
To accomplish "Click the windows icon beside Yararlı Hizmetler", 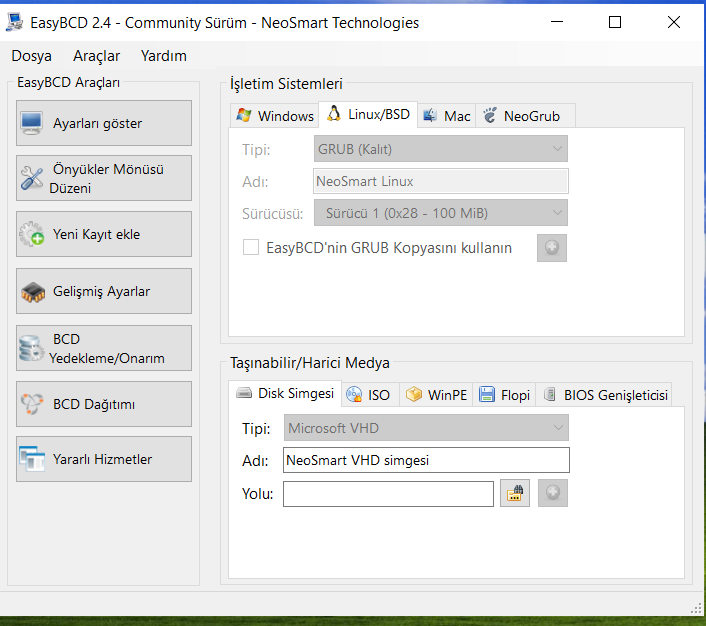I will 32,459.
